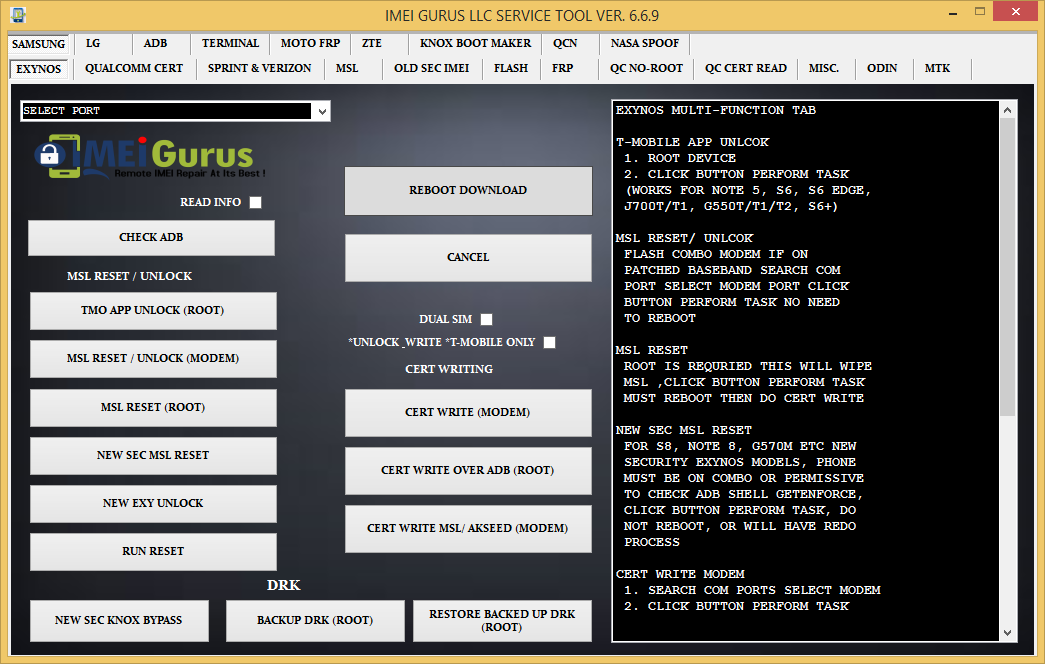
Task: Click NEW SEC KNOX BYPASS button
Action: point(119,621)
